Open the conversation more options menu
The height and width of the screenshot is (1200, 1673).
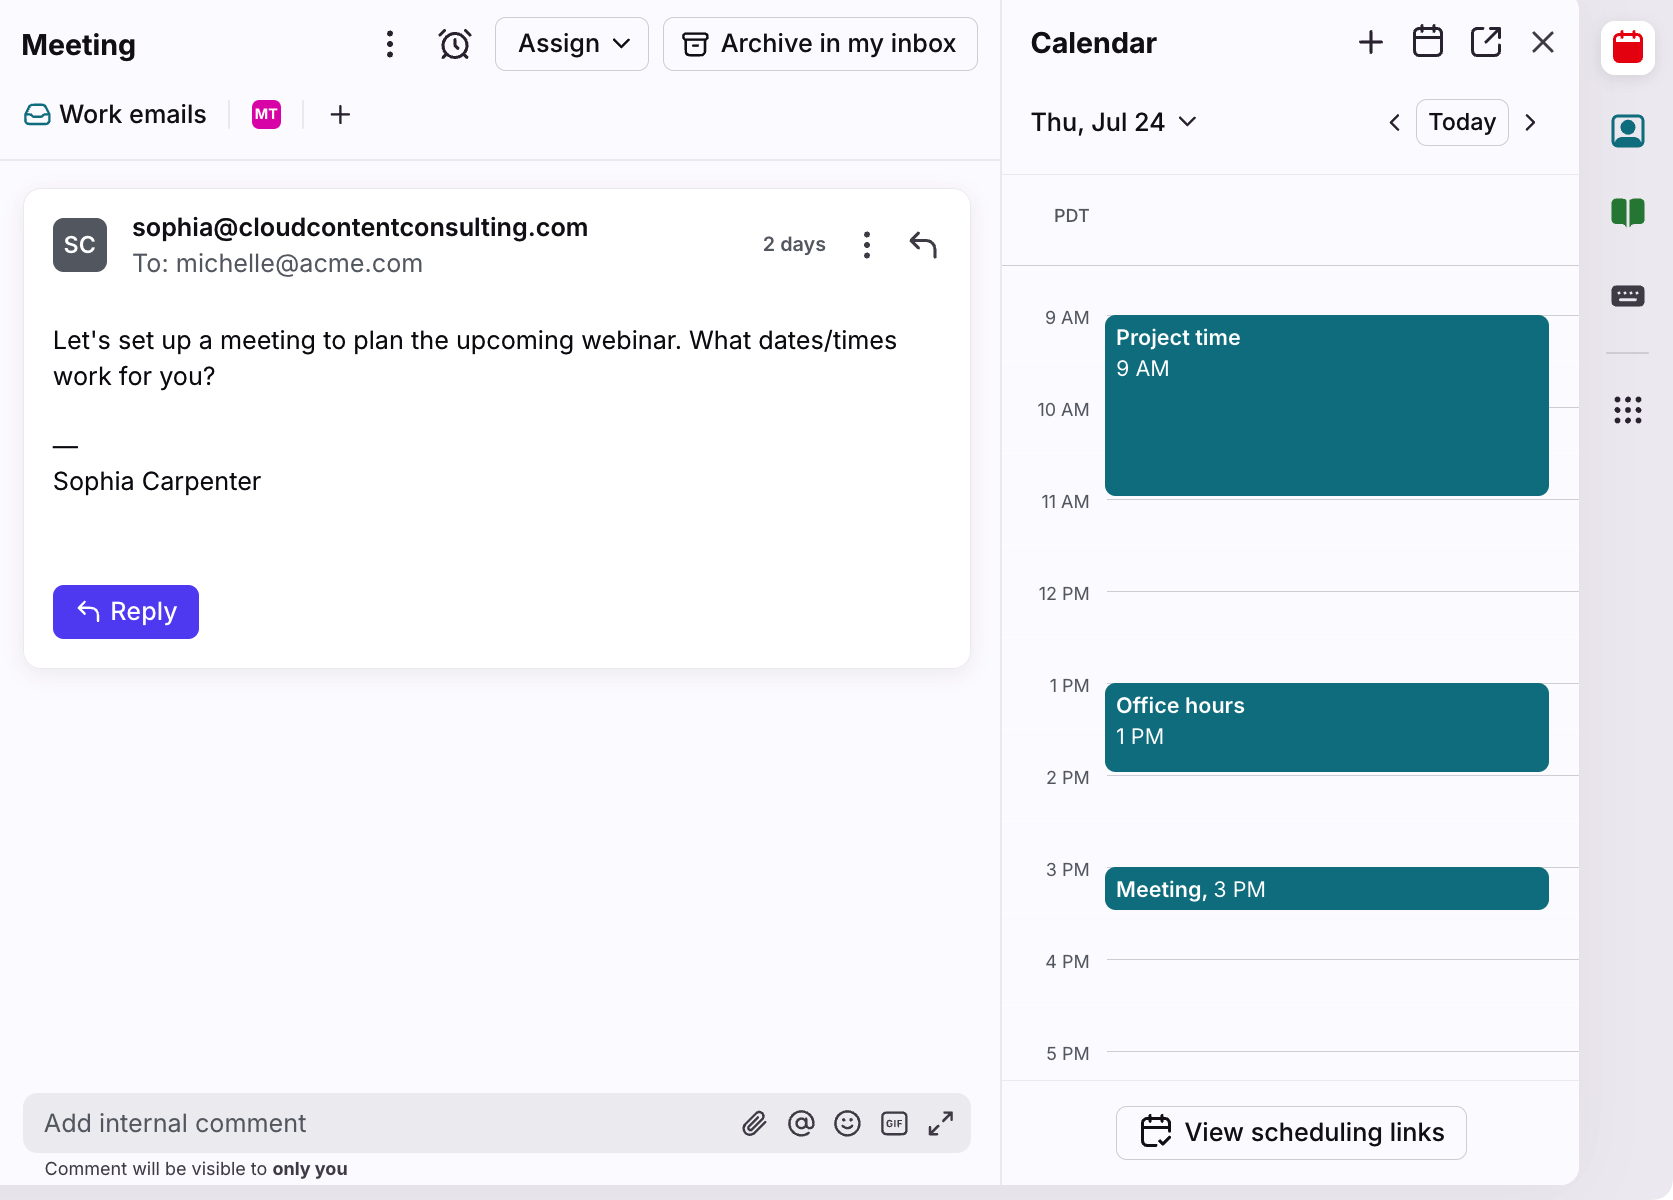pos(390,44)
